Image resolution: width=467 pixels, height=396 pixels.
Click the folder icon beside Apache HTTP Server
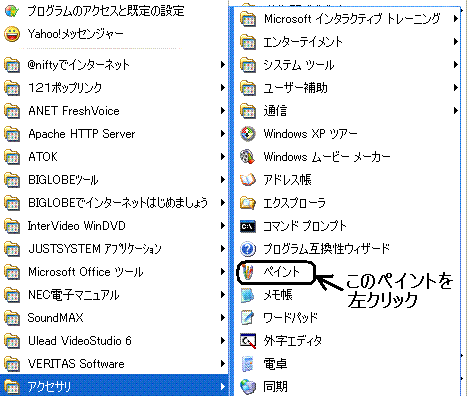pyautogui.click(x=12, y=134)
